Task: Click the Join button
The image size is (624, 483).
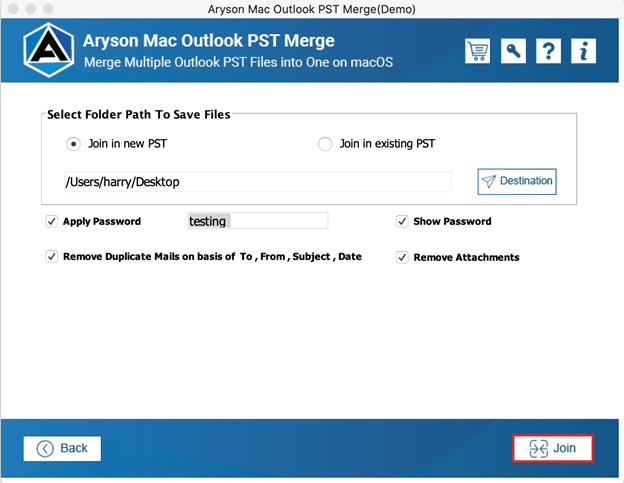Action: (x=553, y=448)
